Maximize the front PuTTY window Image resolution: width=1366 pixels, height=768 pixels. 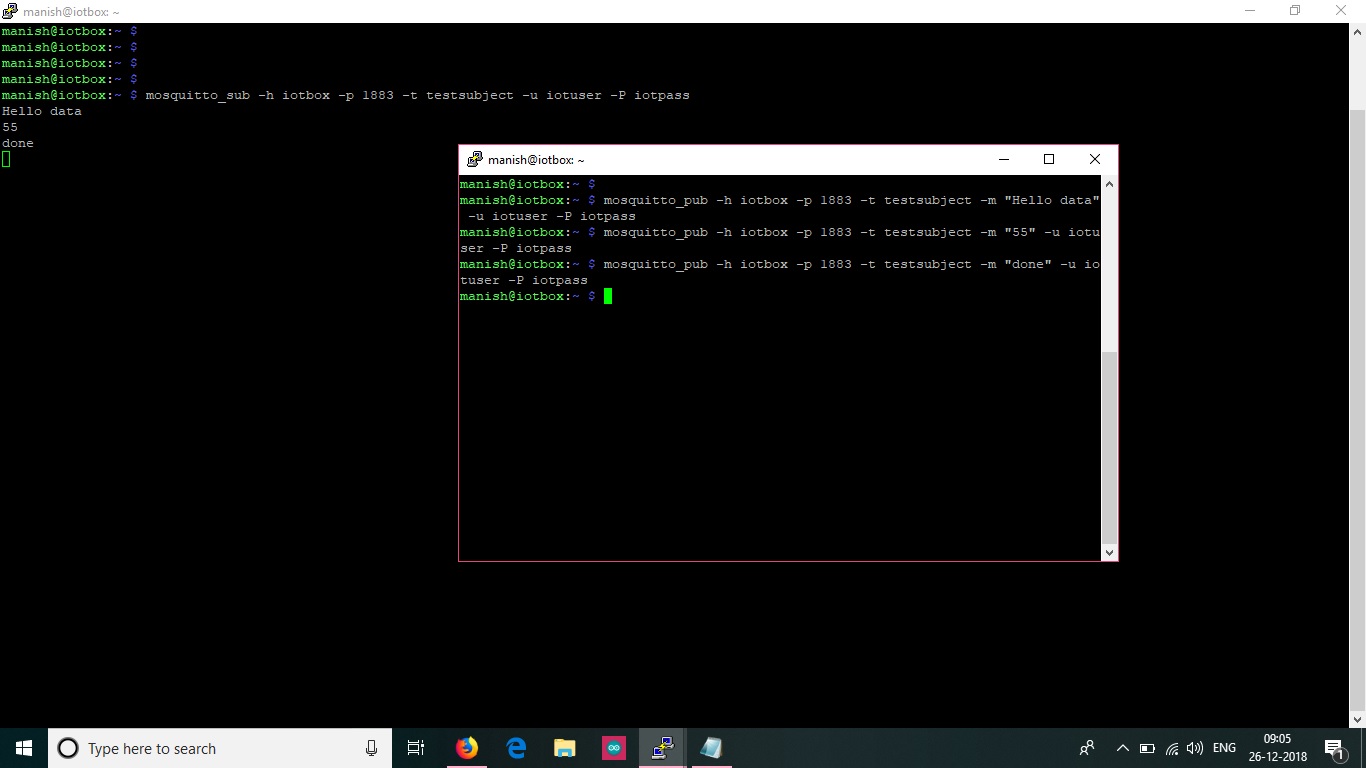1049,159
